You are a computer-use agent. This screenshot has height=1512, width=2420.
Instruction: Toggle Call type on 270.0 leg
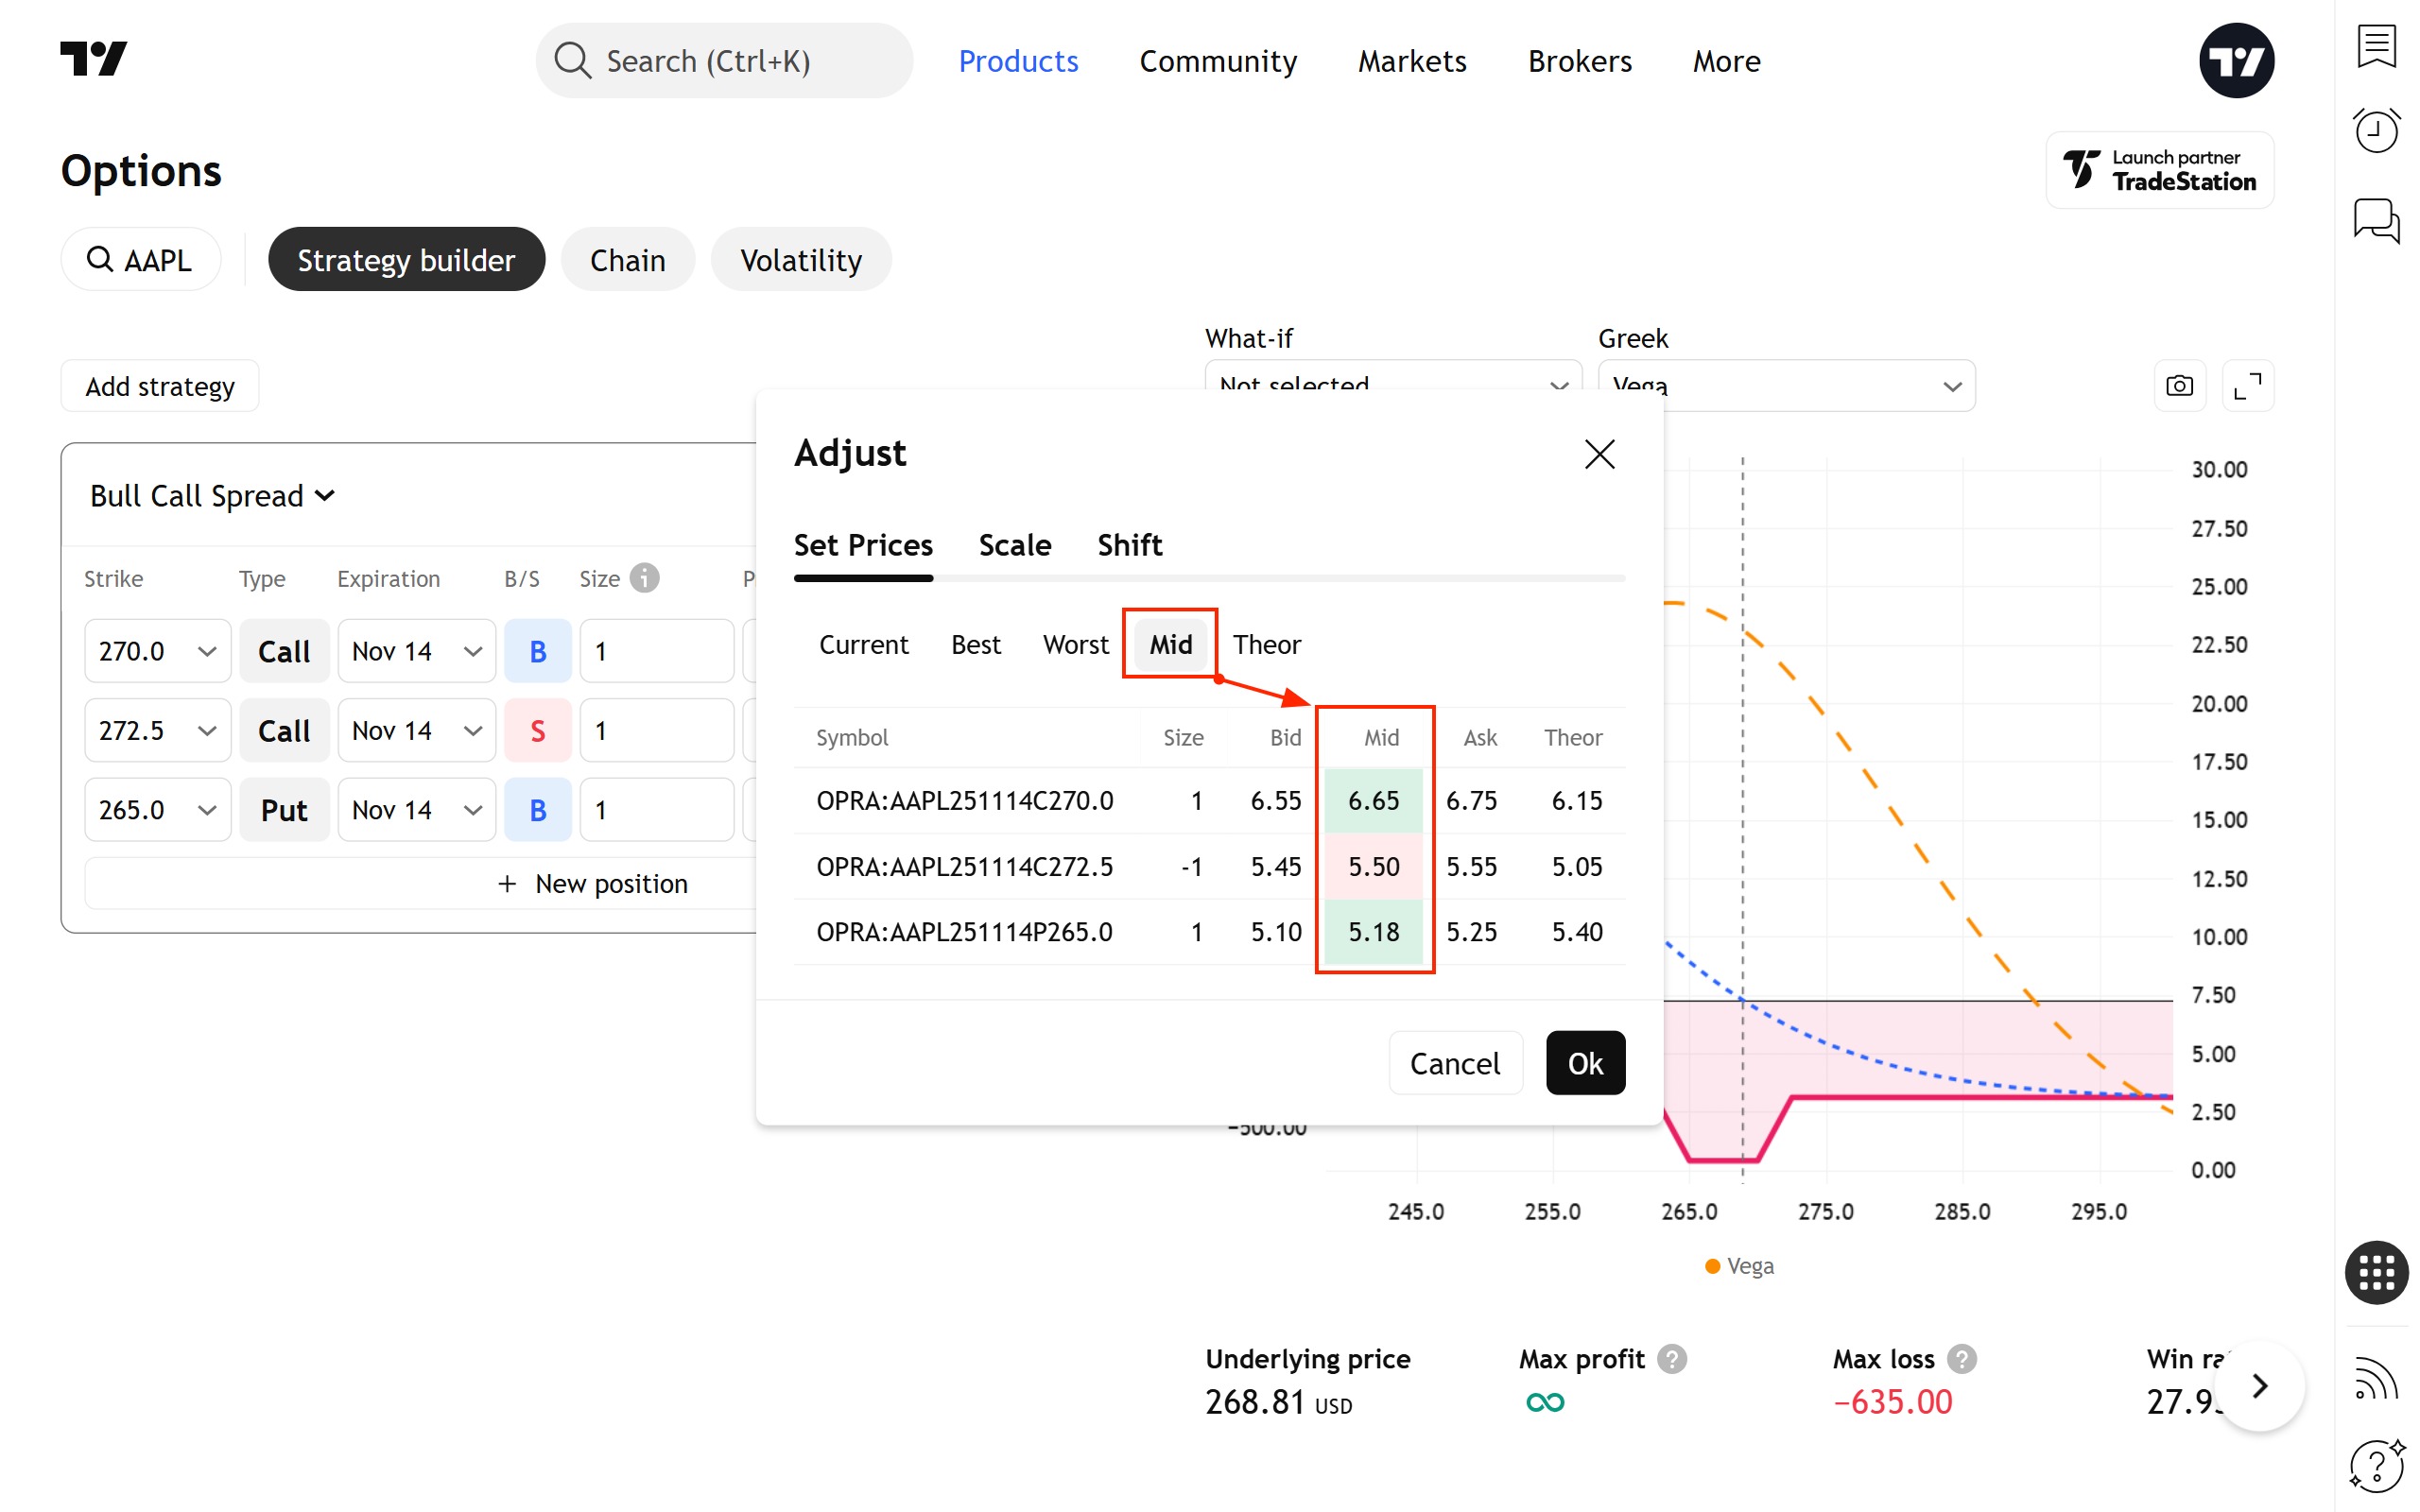tap(284, 651)
